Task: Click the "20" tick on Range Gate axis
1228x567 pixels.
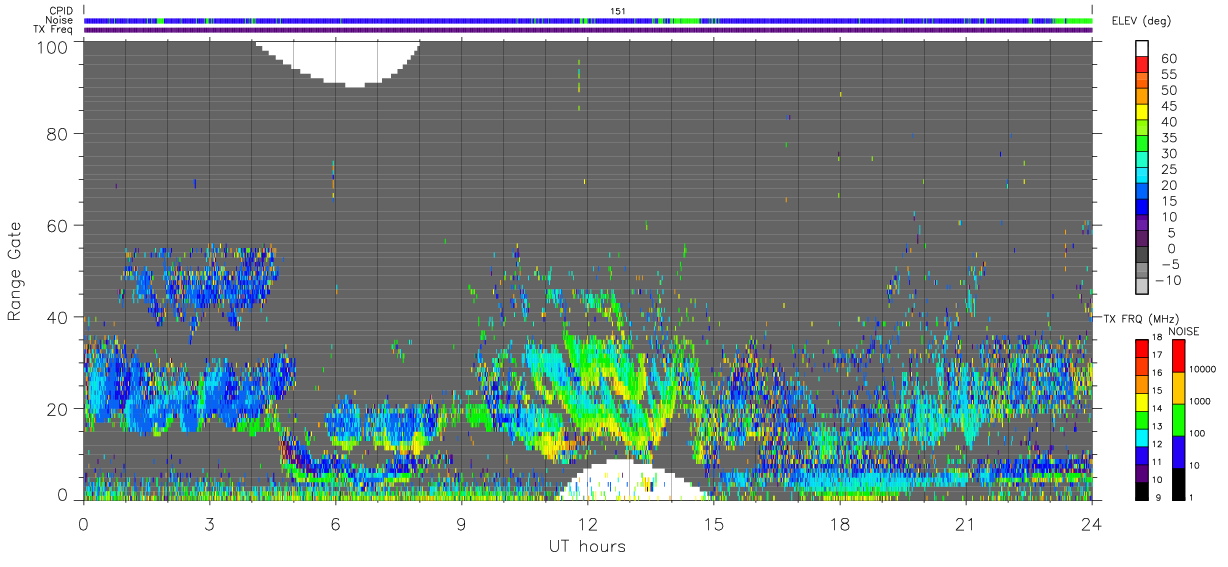Action: 59,409
